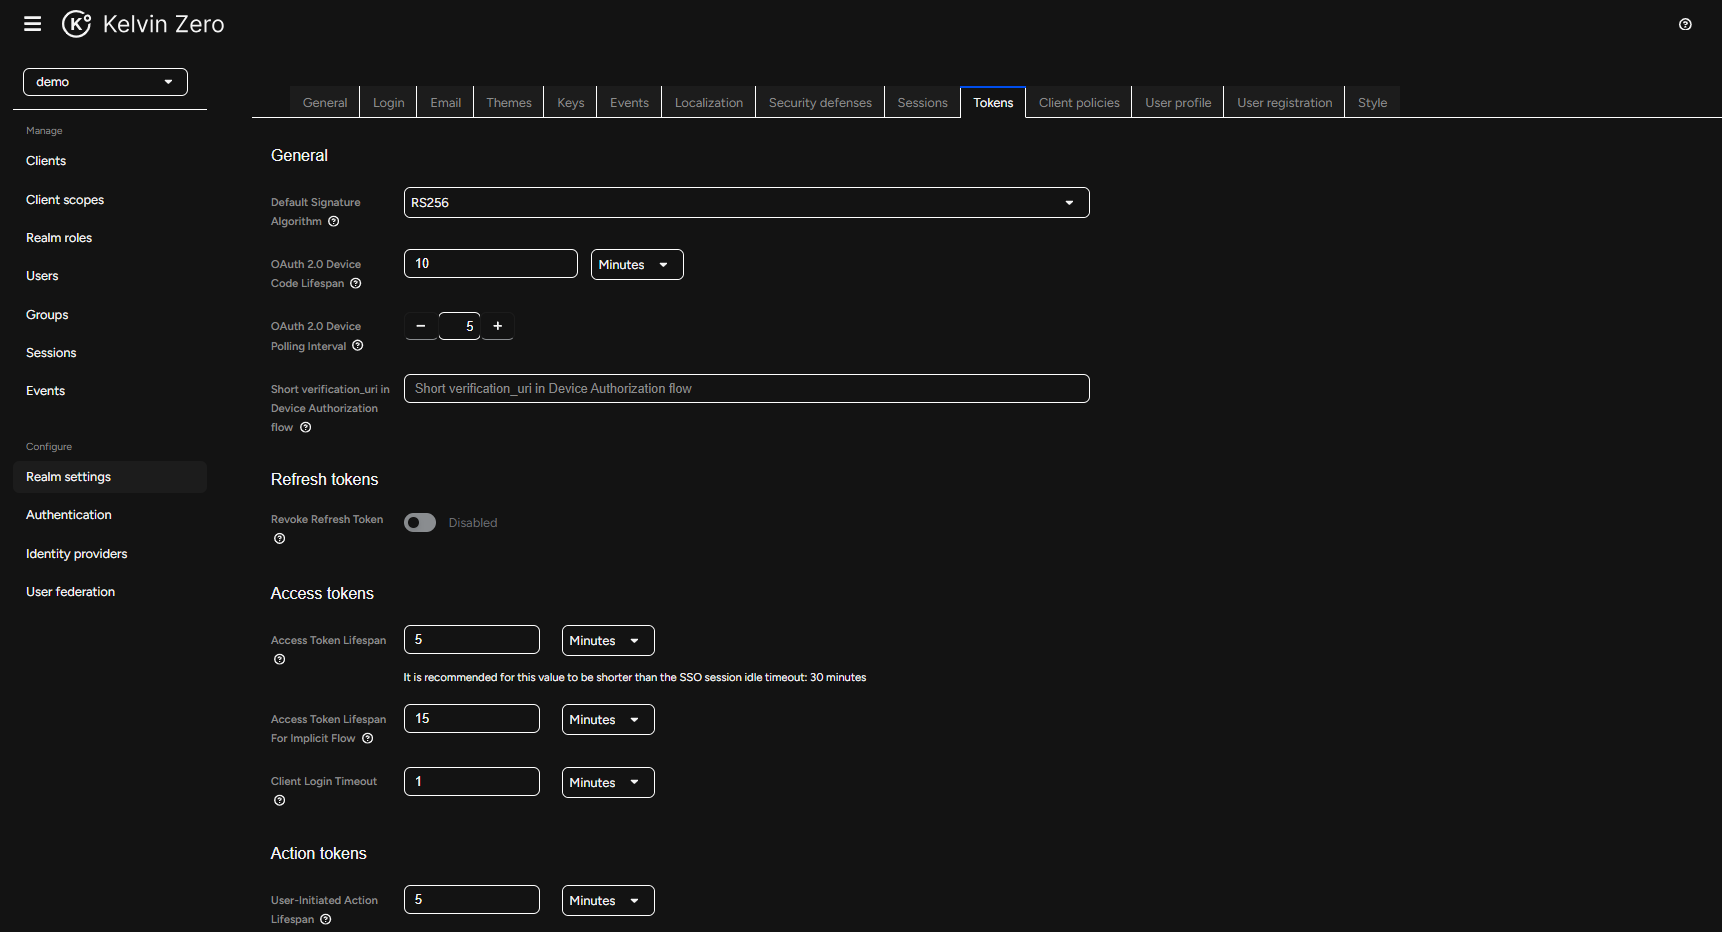The height and width of the screenshot is (932, 1722).
Task: Click help icon for Access Token Lifespan
Action: (279, 659)
